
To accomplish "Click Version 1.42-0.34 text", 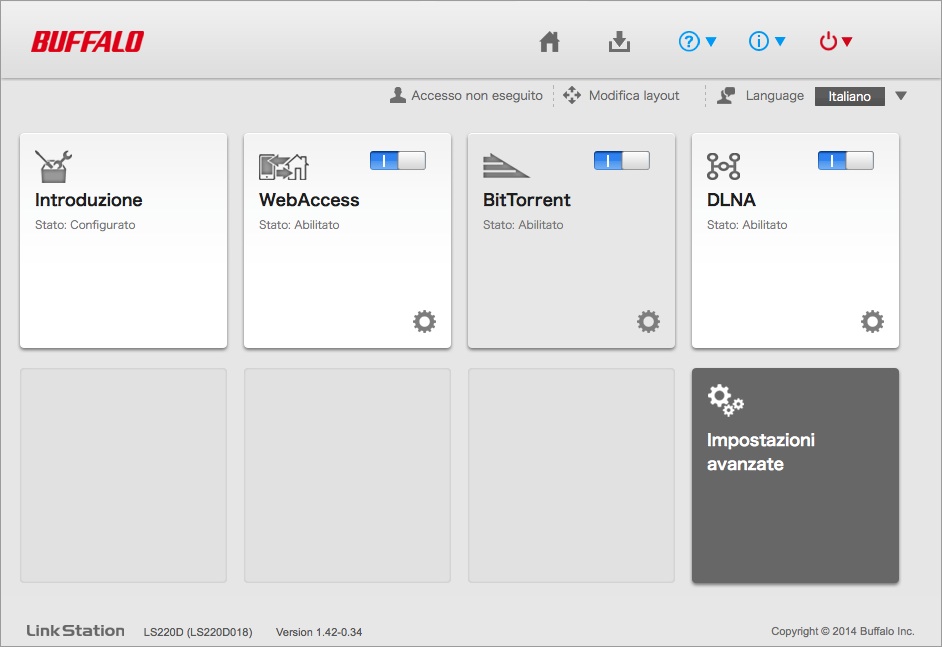I will 319,632.
